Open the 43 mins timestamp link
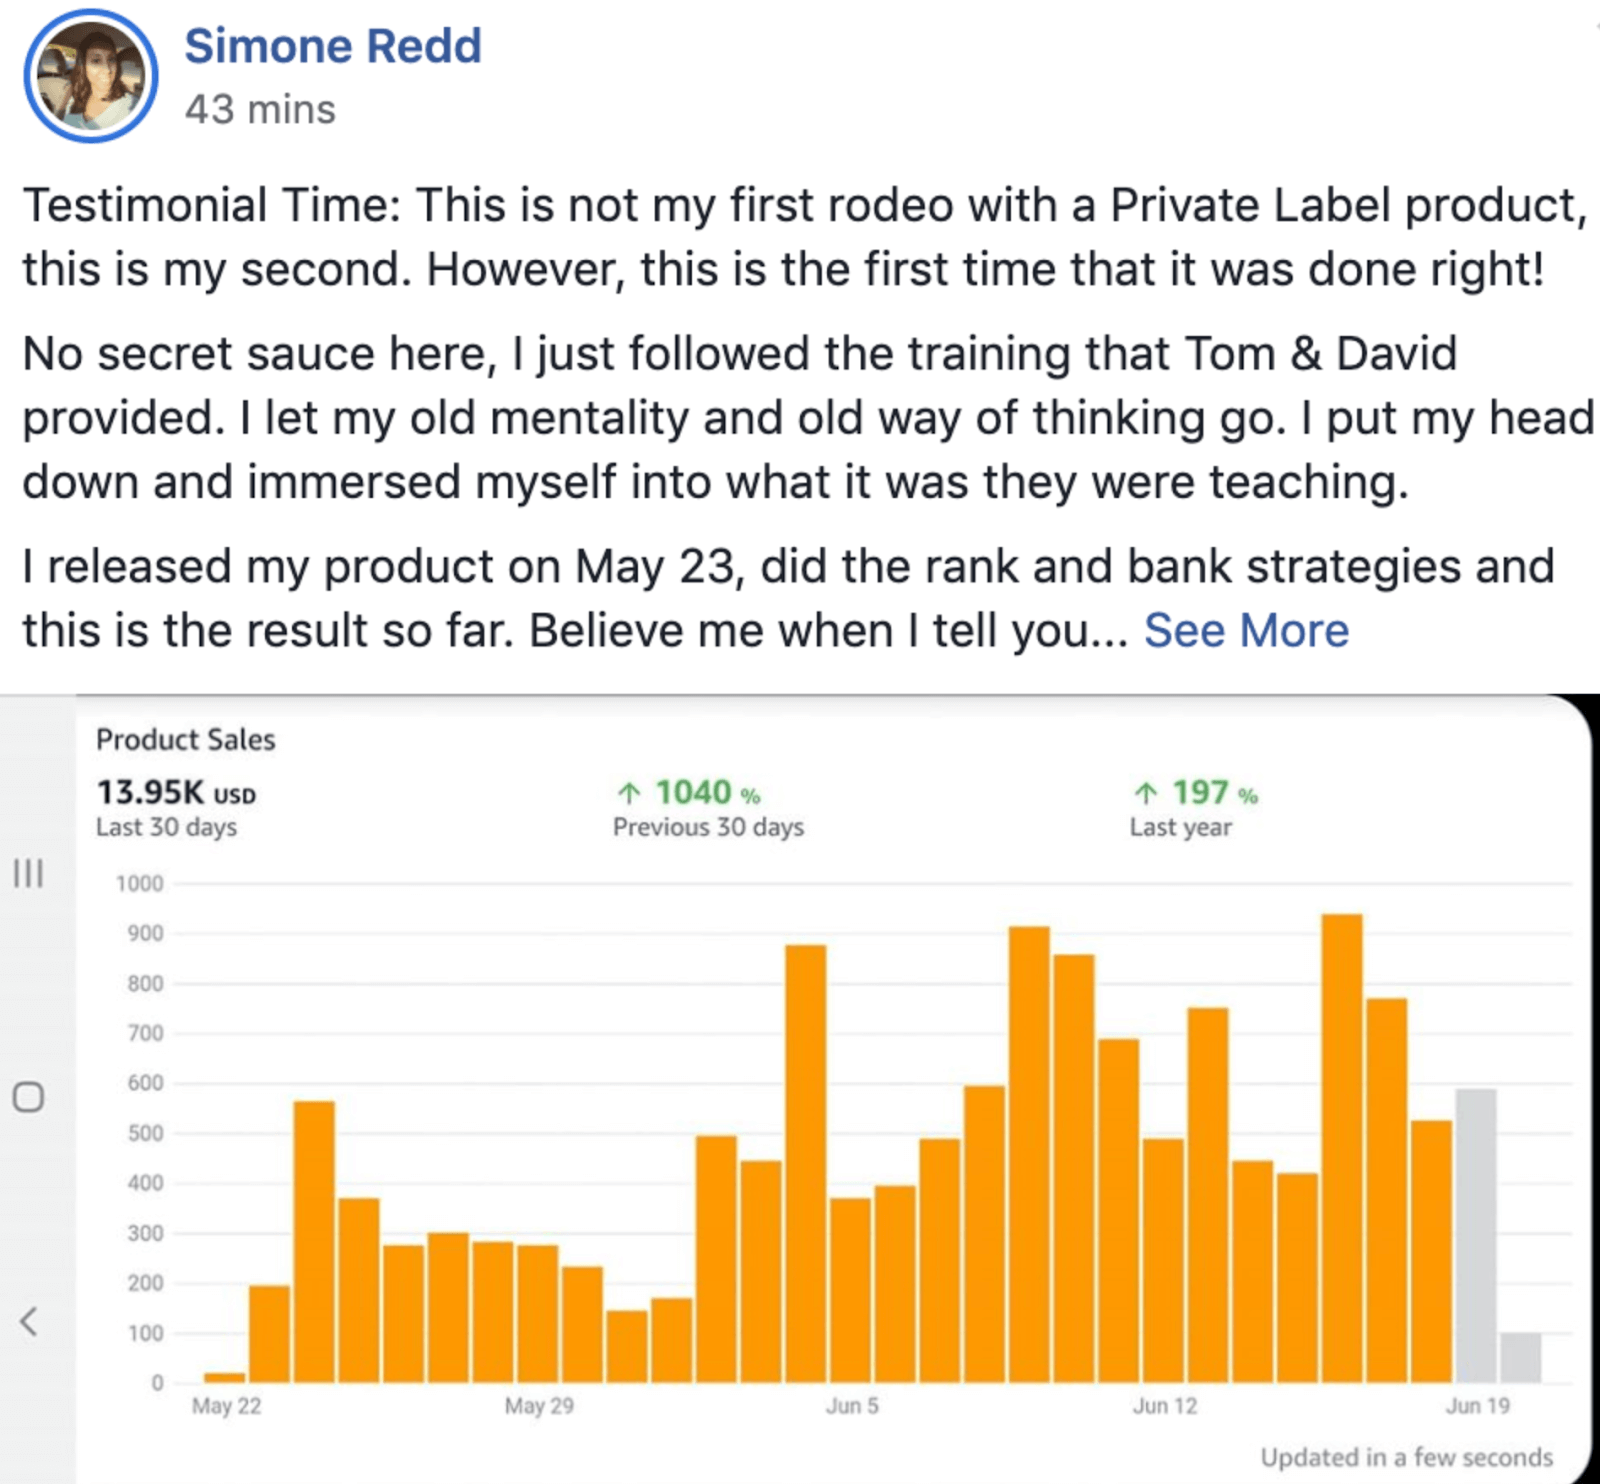 (x=260, y=109)
